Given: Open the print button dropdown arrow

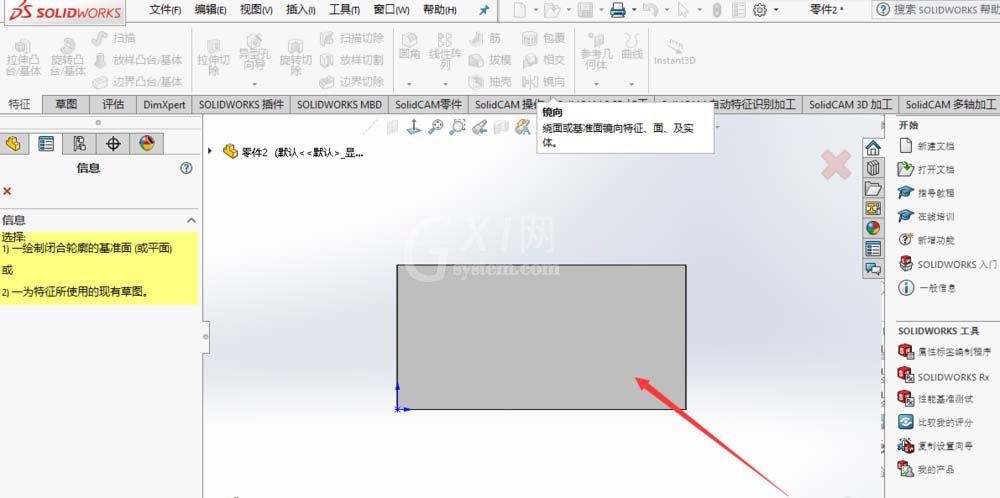Looking at the screenshot, I should [x=634, y=10].
